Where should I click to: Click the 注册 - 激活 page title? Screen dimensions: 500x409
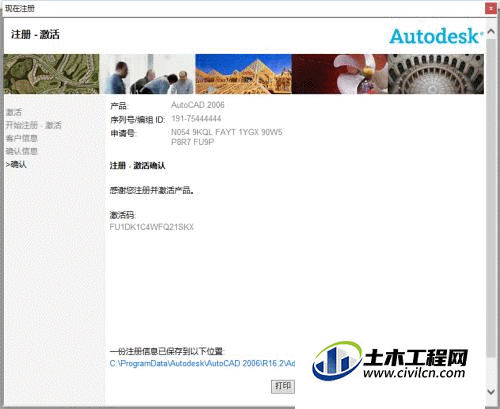[x=35, y=34]
